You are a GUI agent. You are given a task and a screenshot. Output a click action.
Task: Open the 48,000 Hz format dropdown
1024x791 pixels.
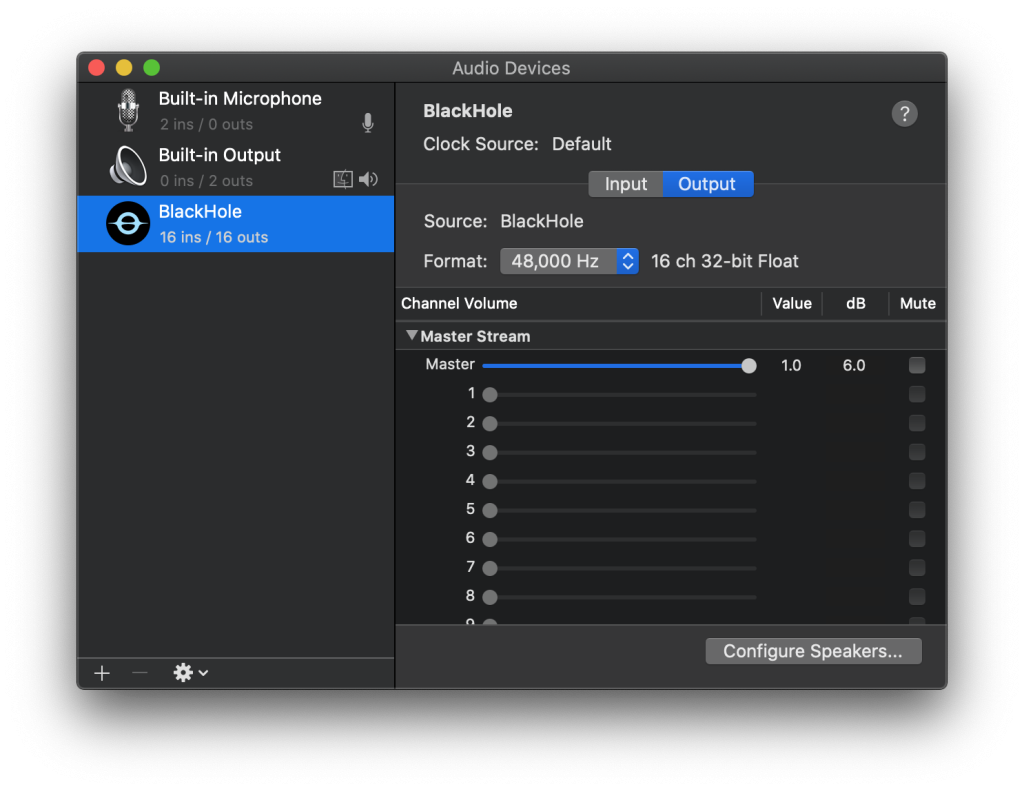pos(569,262)
